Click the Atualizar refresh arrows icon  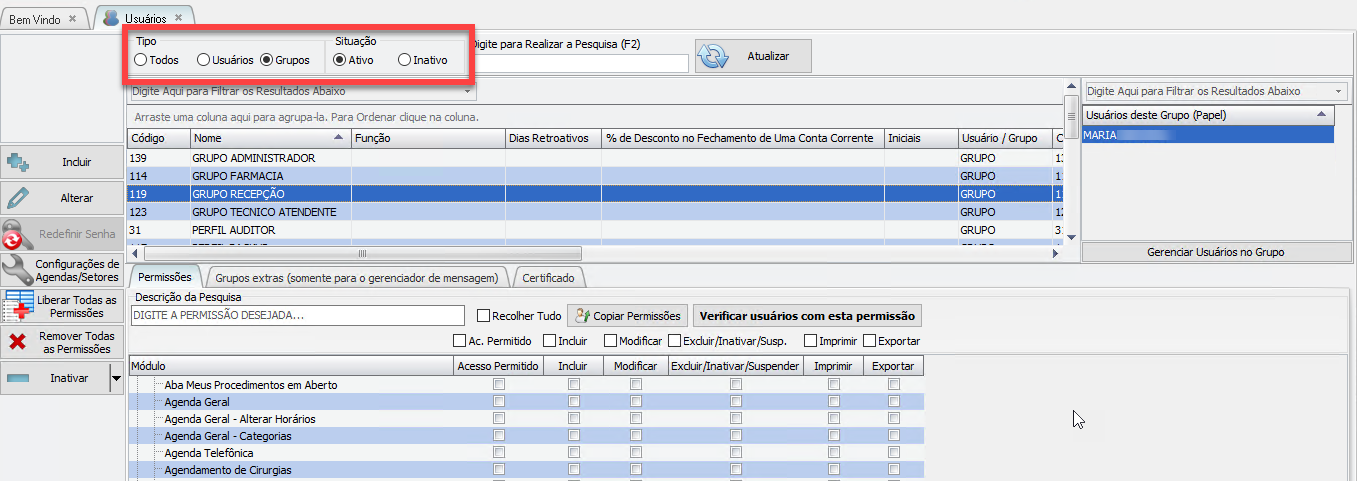(x=714, y=57)
